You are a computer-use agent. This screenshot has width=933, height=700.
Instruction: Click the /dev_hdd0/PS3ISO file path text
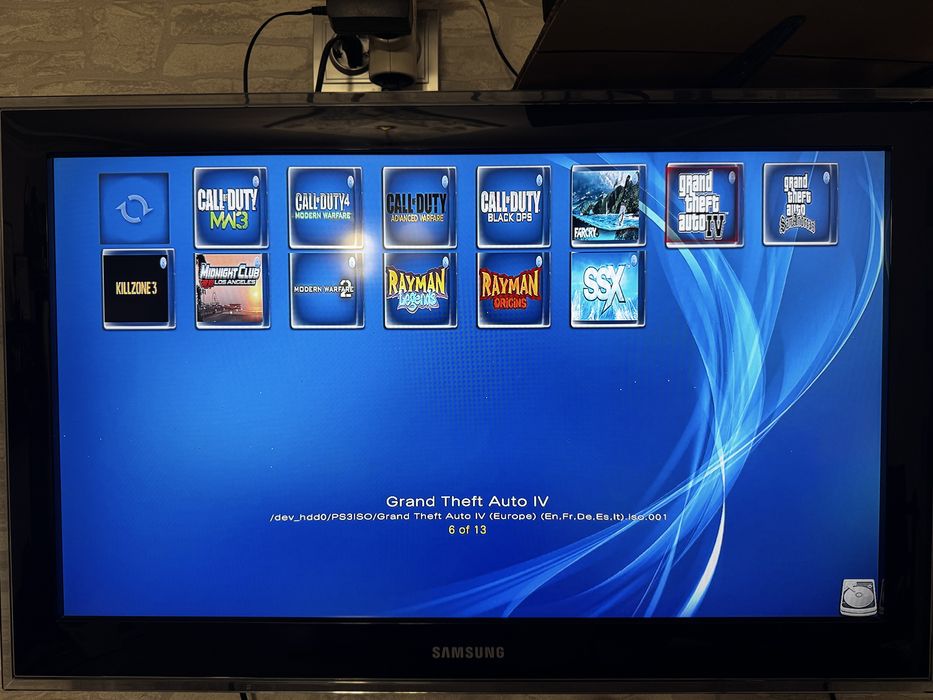469,517
